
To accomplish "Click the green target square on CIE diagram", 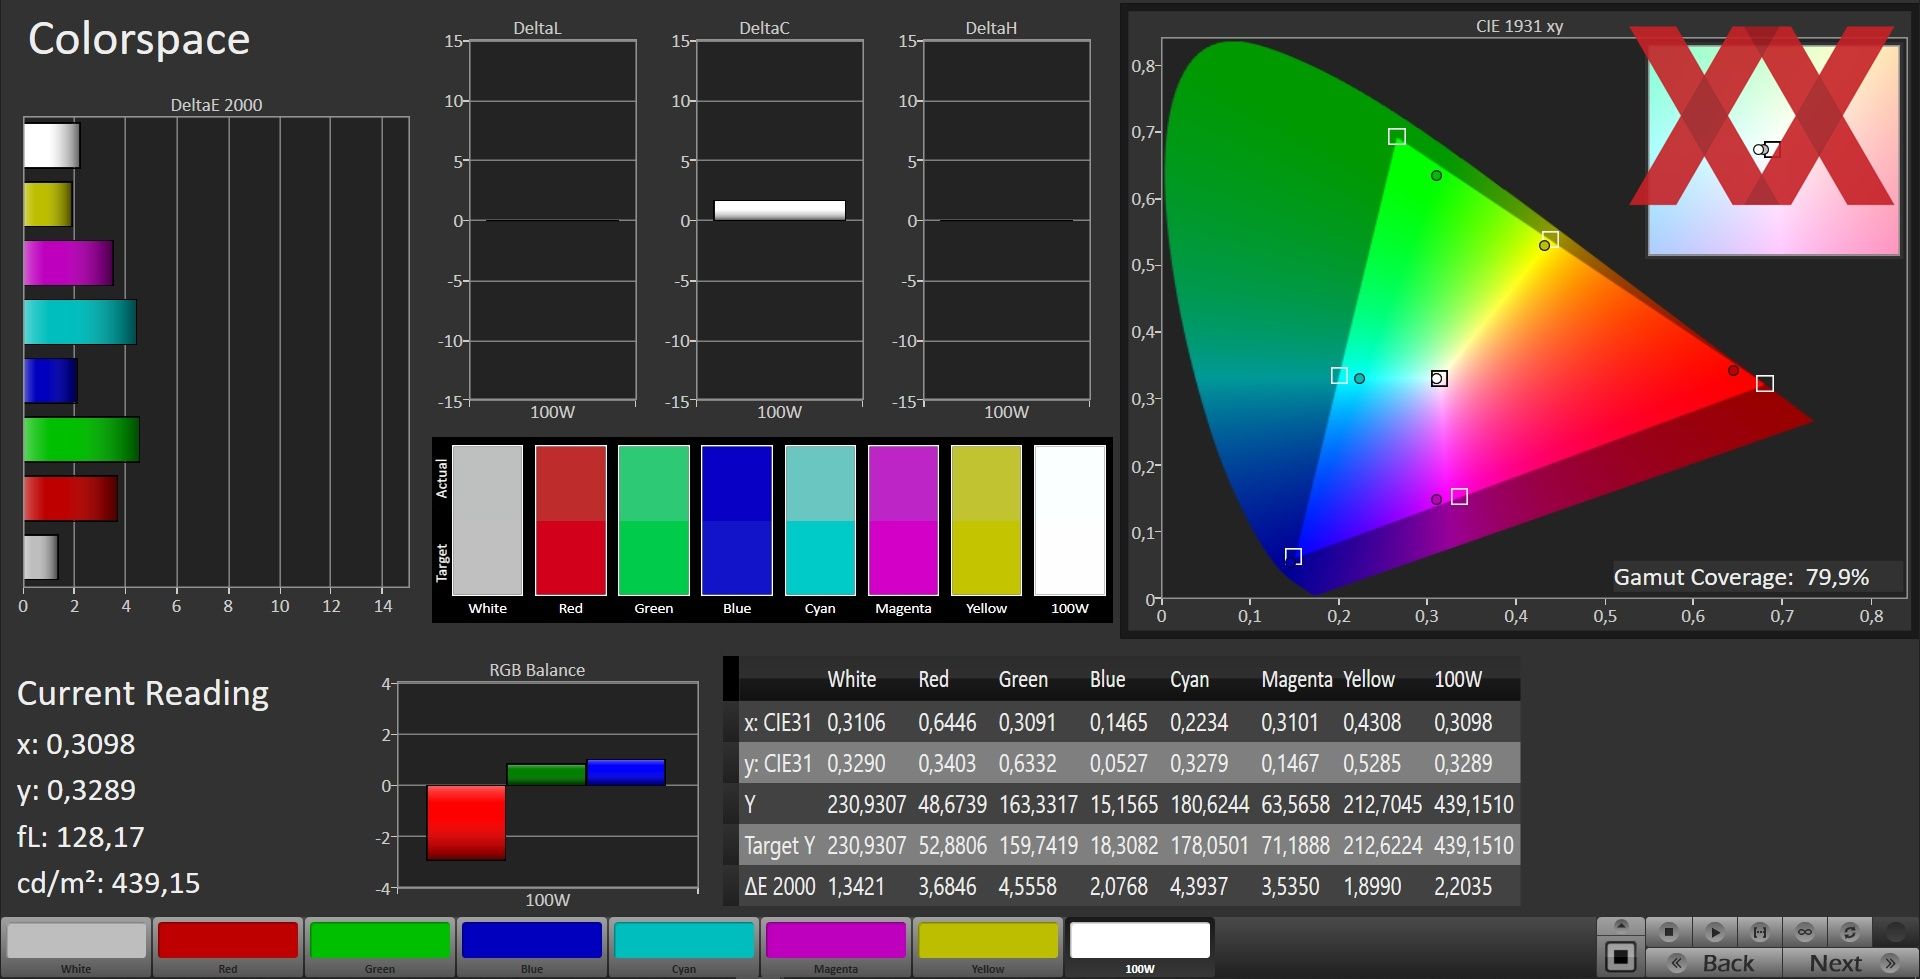I will pyautogui.click(x=1397, y=136).
